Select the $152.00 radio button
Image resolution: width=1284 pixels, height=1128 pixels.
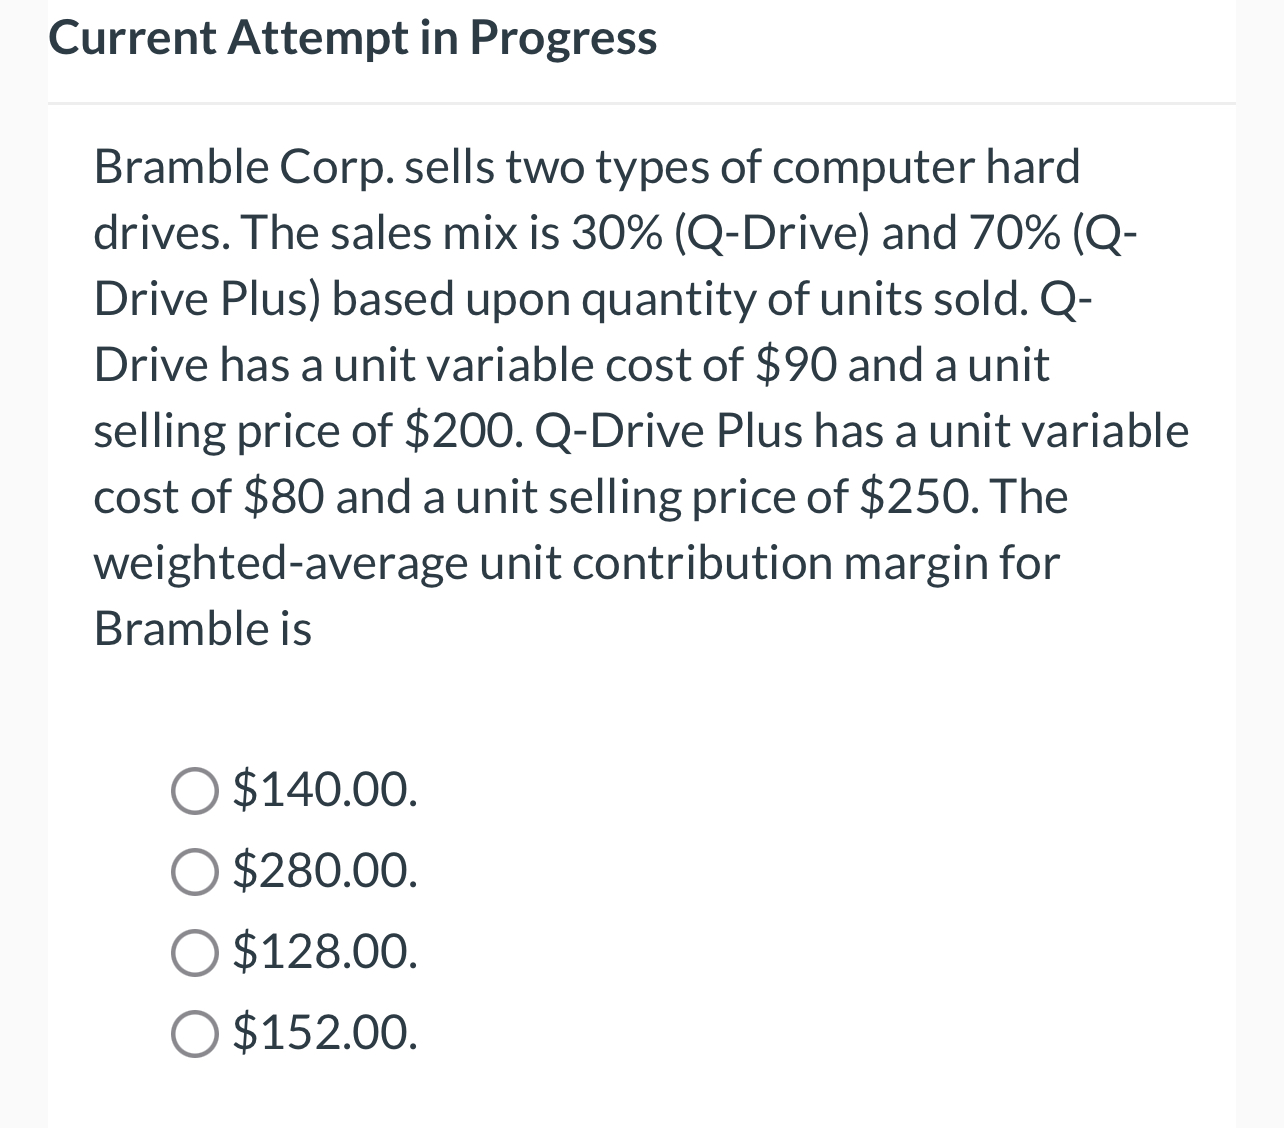pos(196,1033)
